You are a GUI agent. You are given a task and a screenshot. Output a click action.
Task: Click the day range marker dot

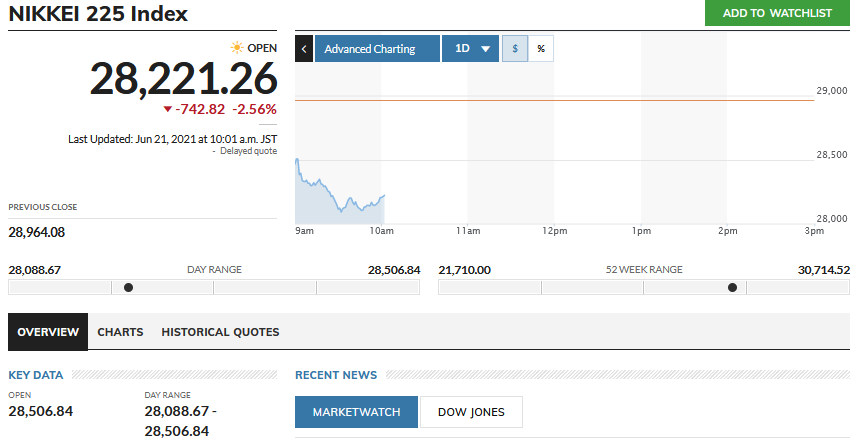click(x=128, y=287)
